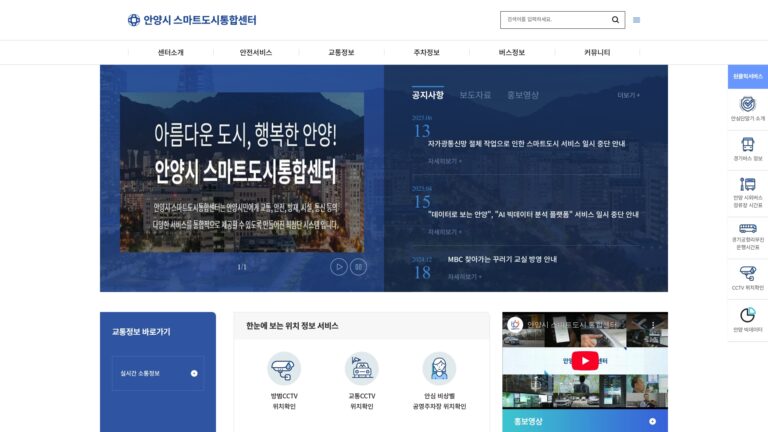Screen dimensions: 768x432
Task: Open the traffic CCTV location icon
Action: (x=361, y=368)
